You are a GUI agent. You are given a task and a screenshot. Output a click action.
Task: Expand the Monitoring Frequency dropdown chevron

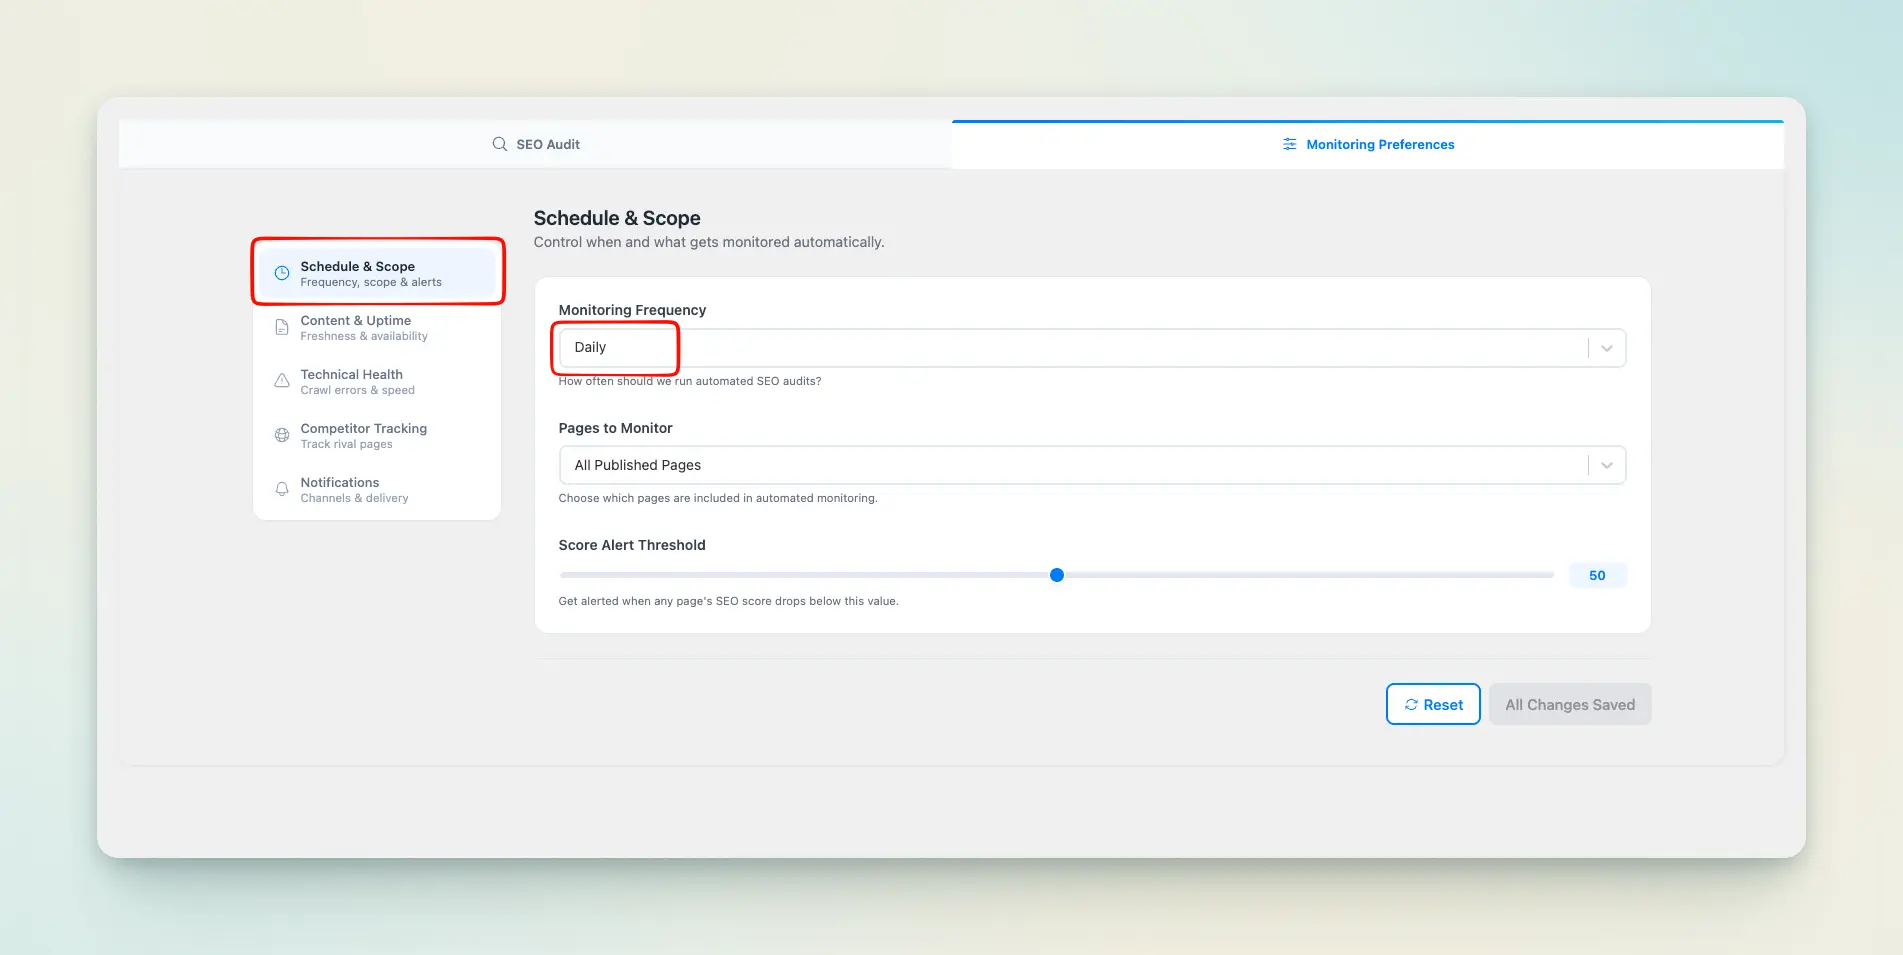coord(1606,348)
